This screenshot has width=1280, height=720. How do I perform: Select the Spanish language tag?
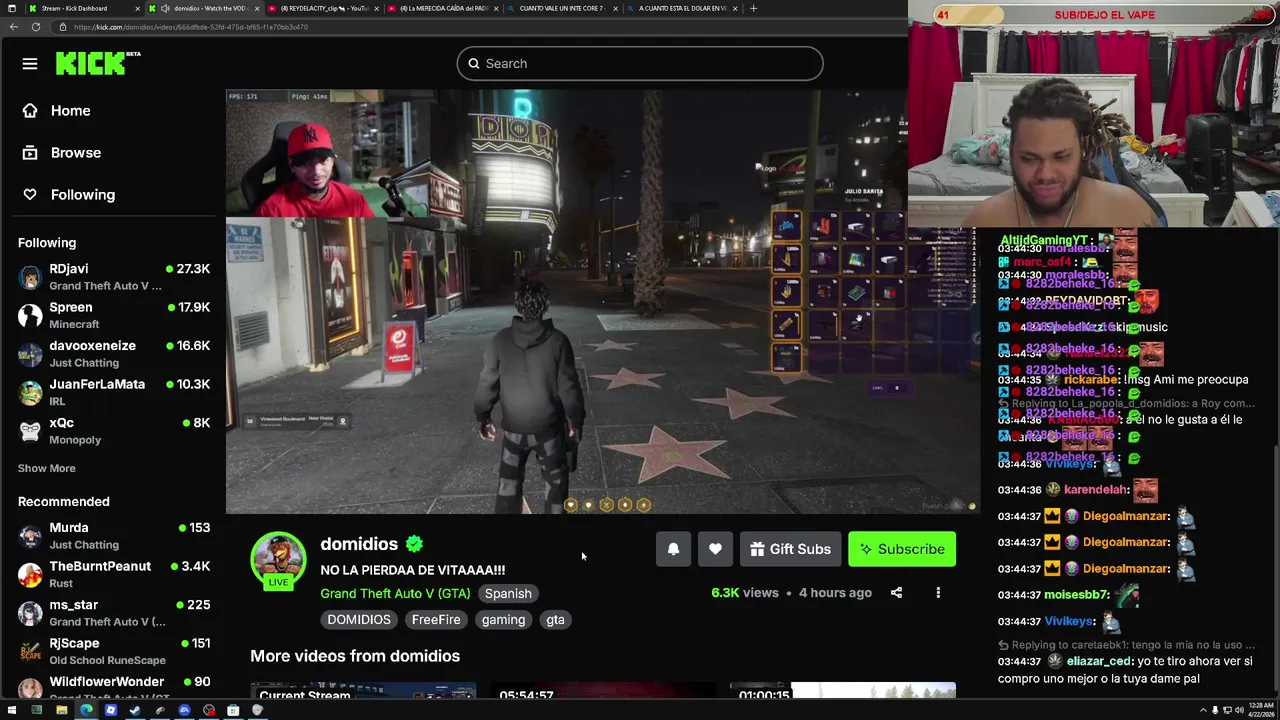508,593
